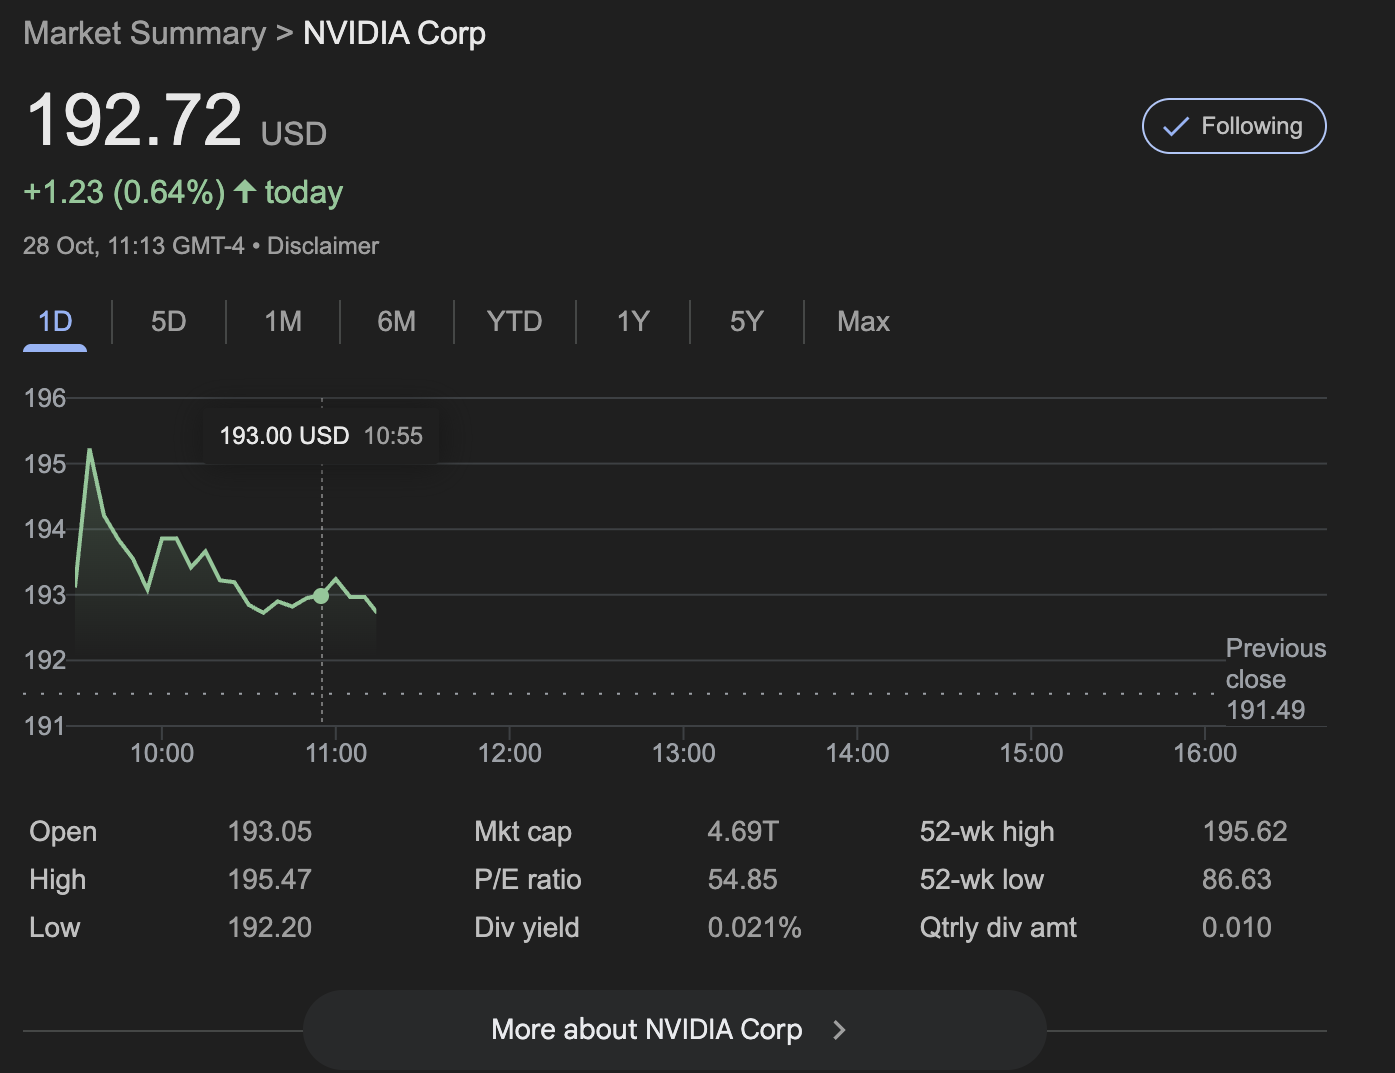View the 1Y price chart
The height and width of the screenshot is (1073, 1395).
(x=631, y=321)
